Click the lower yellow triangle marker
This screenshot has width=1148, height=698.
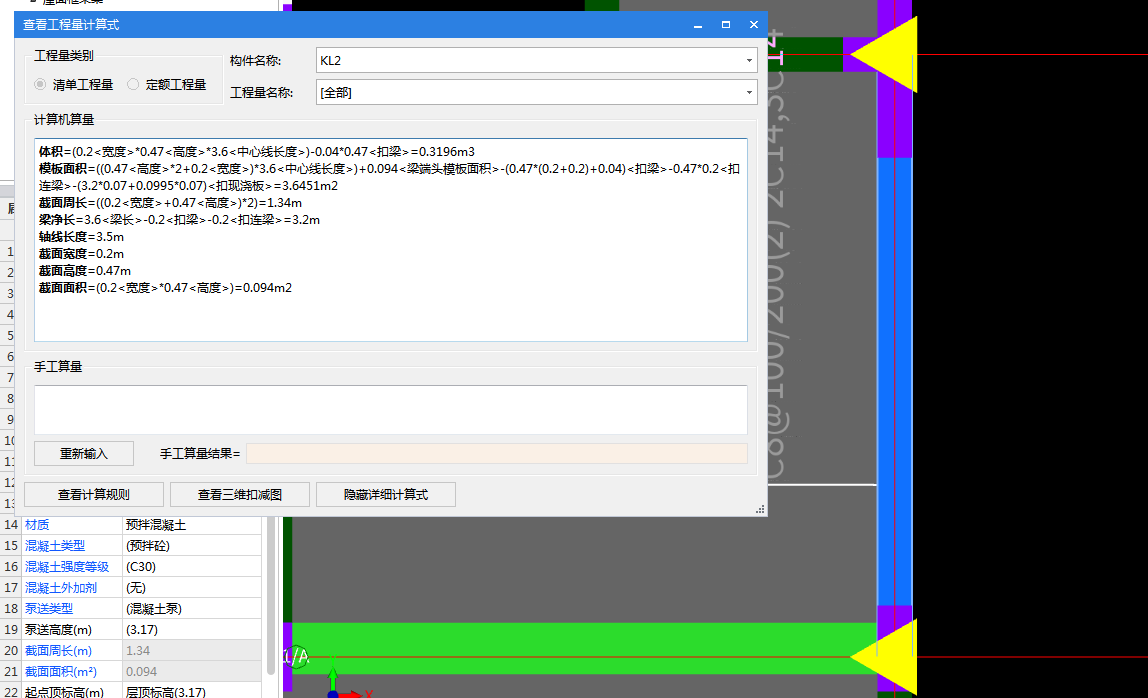[x=889, y=657]
